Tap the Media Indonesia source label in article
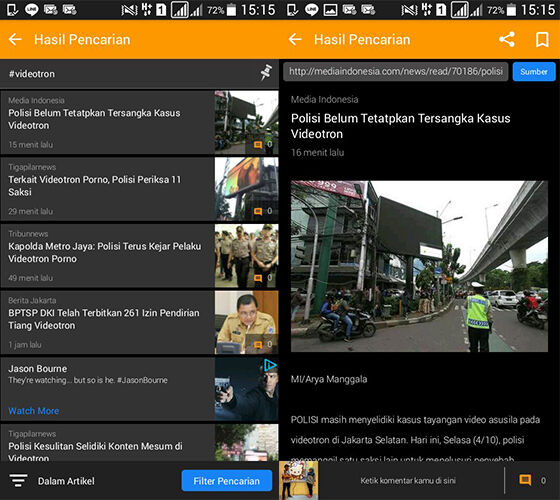560x500 pixels. click(x=324, y=99)
